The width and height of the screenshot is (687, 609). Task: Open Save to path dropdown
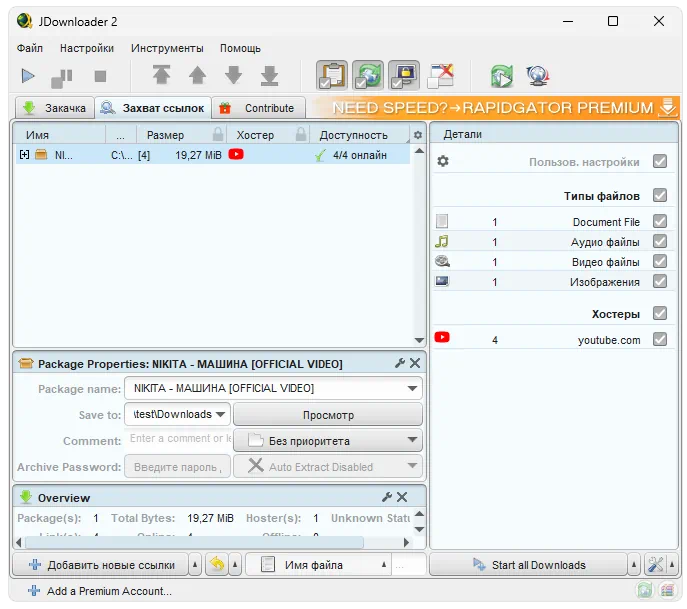tap(220, 414)
